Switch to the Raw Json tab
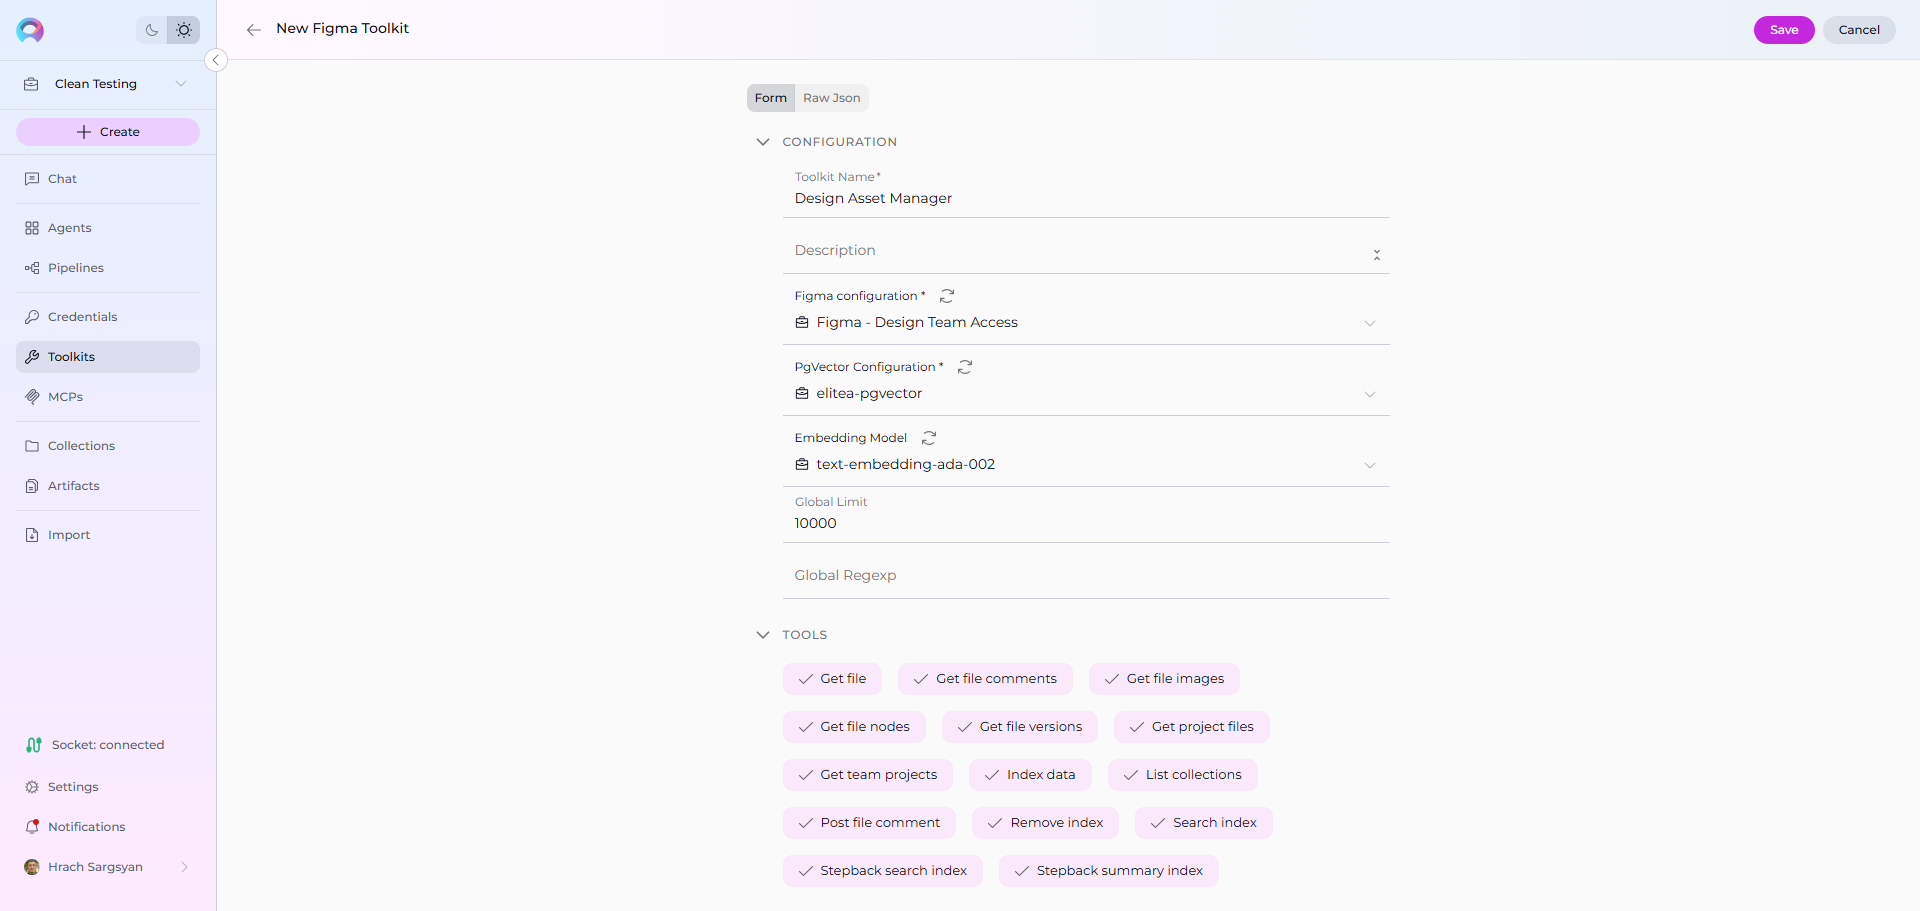1920x911 pixels. click(x=831, y=98)
